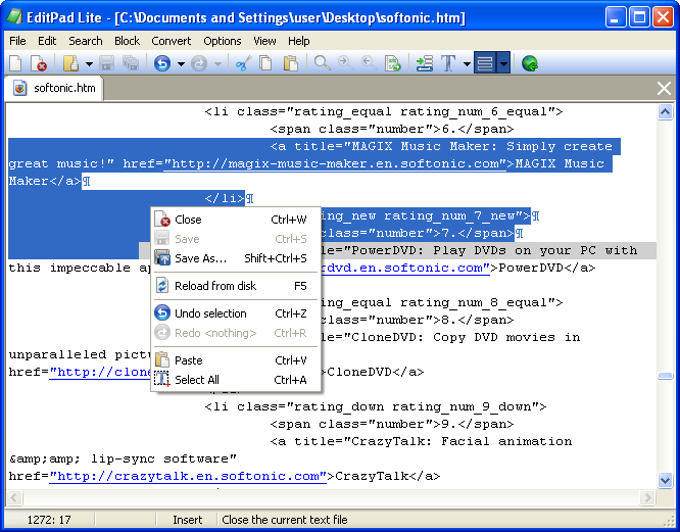Click the Font 'T' toolbar icon
680x532 pixels.
pyautogui.click(x=448, y=64)
